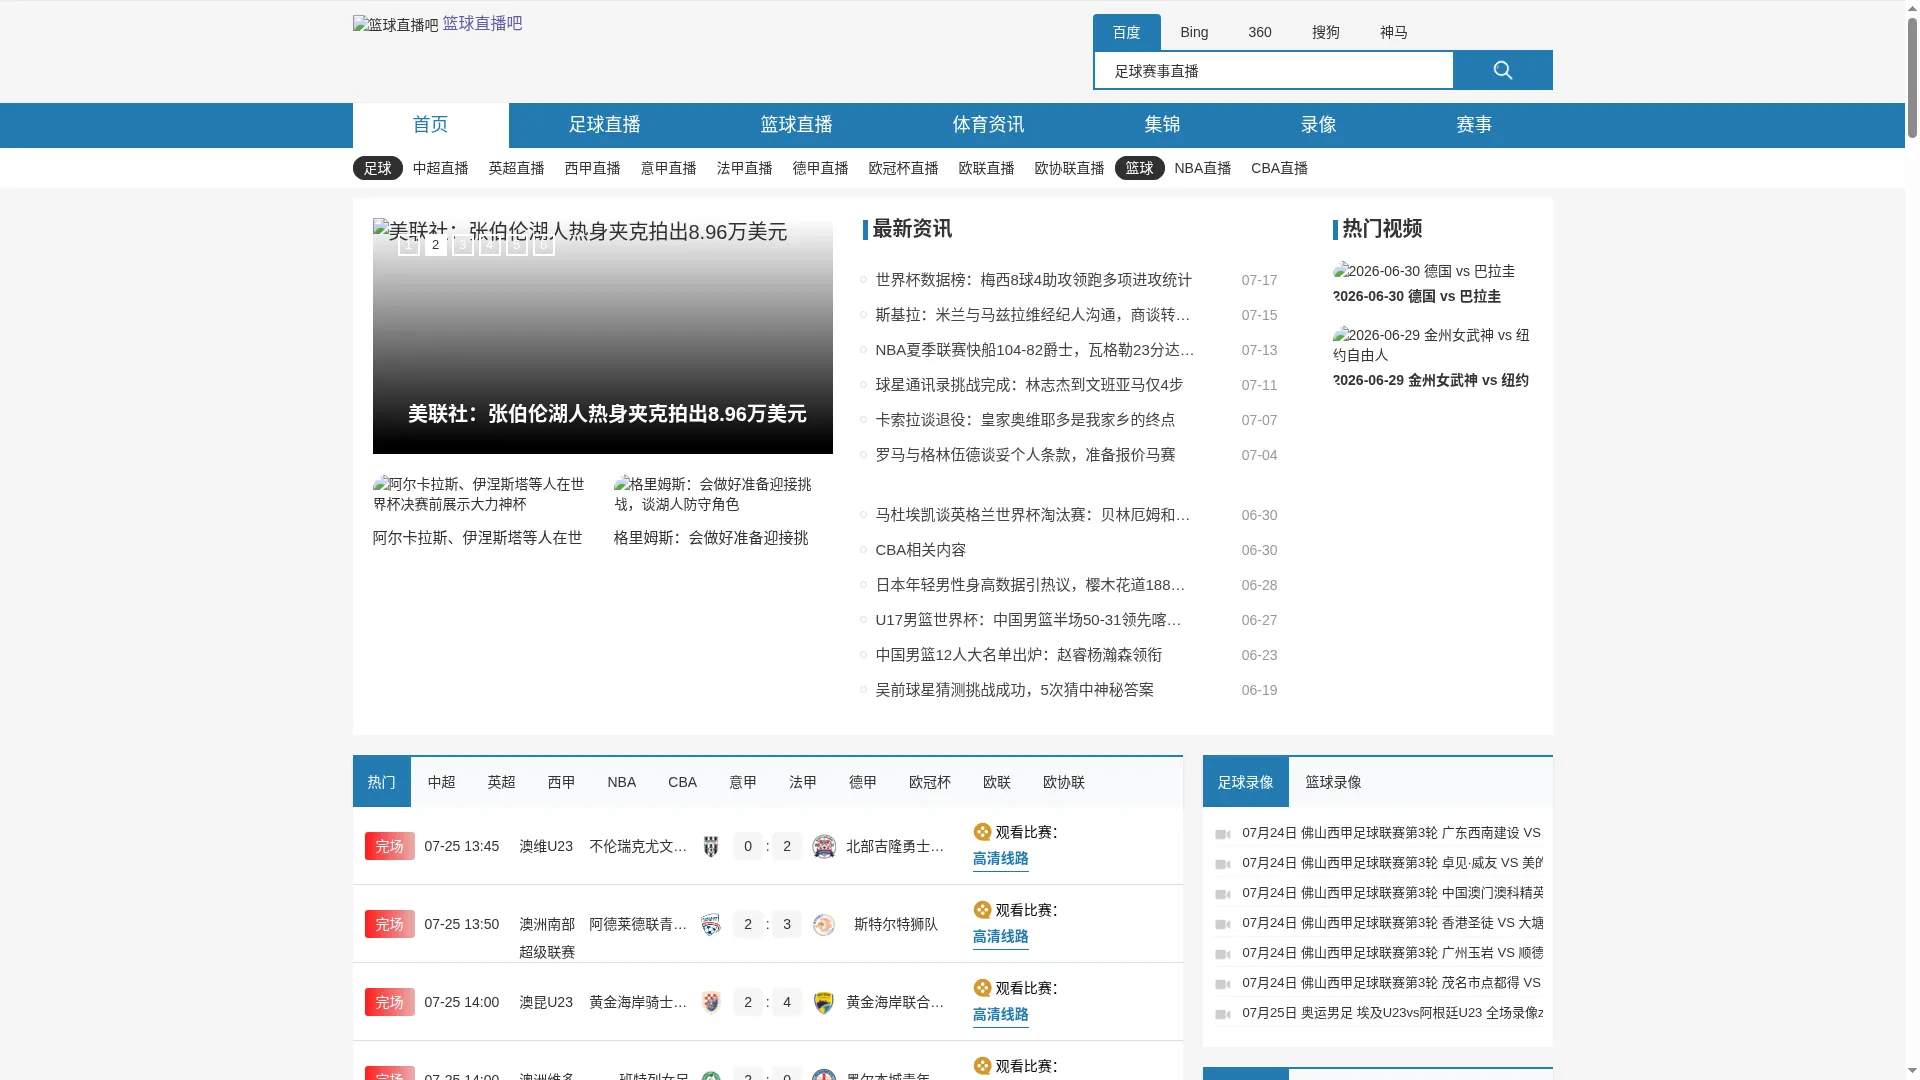Click video icon beside 卓见·威友 replay
1920x1080 pixels.
tap(1222, 864)
